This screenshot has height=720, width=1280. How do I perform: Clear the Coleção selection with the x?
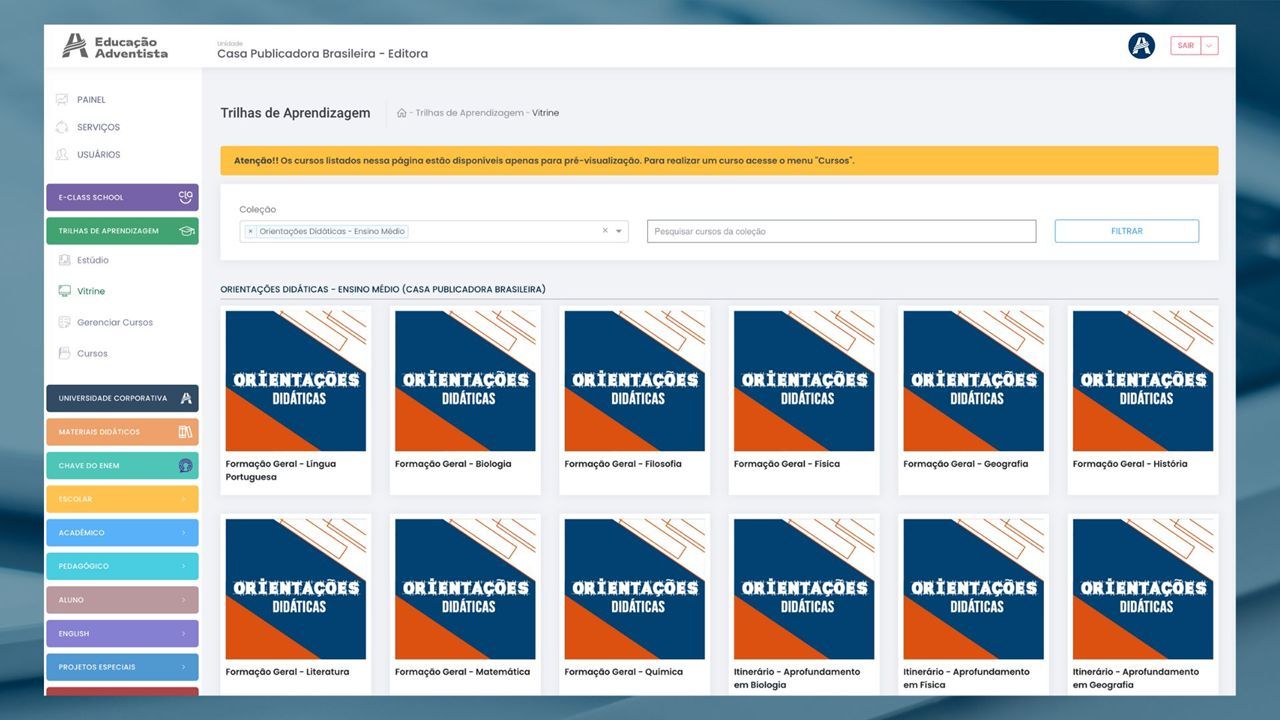point(604,231)
